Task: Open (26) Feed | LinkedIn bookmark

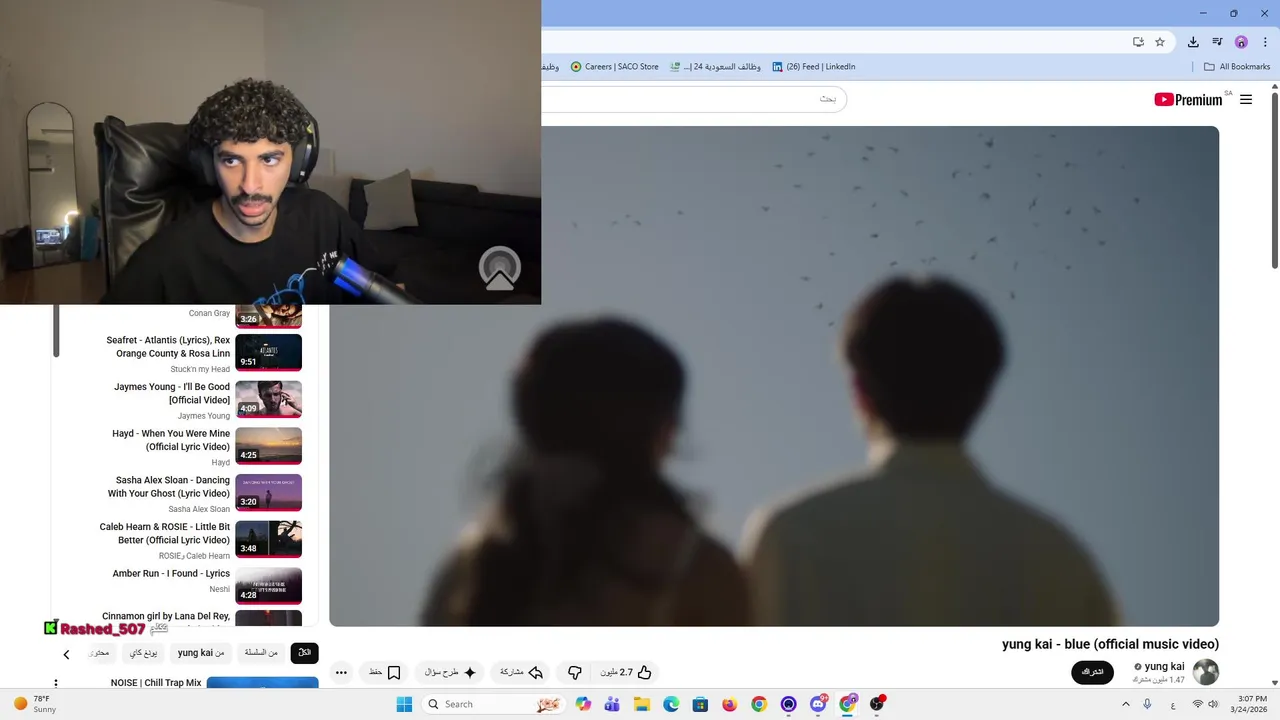Action: pos(813,67)
